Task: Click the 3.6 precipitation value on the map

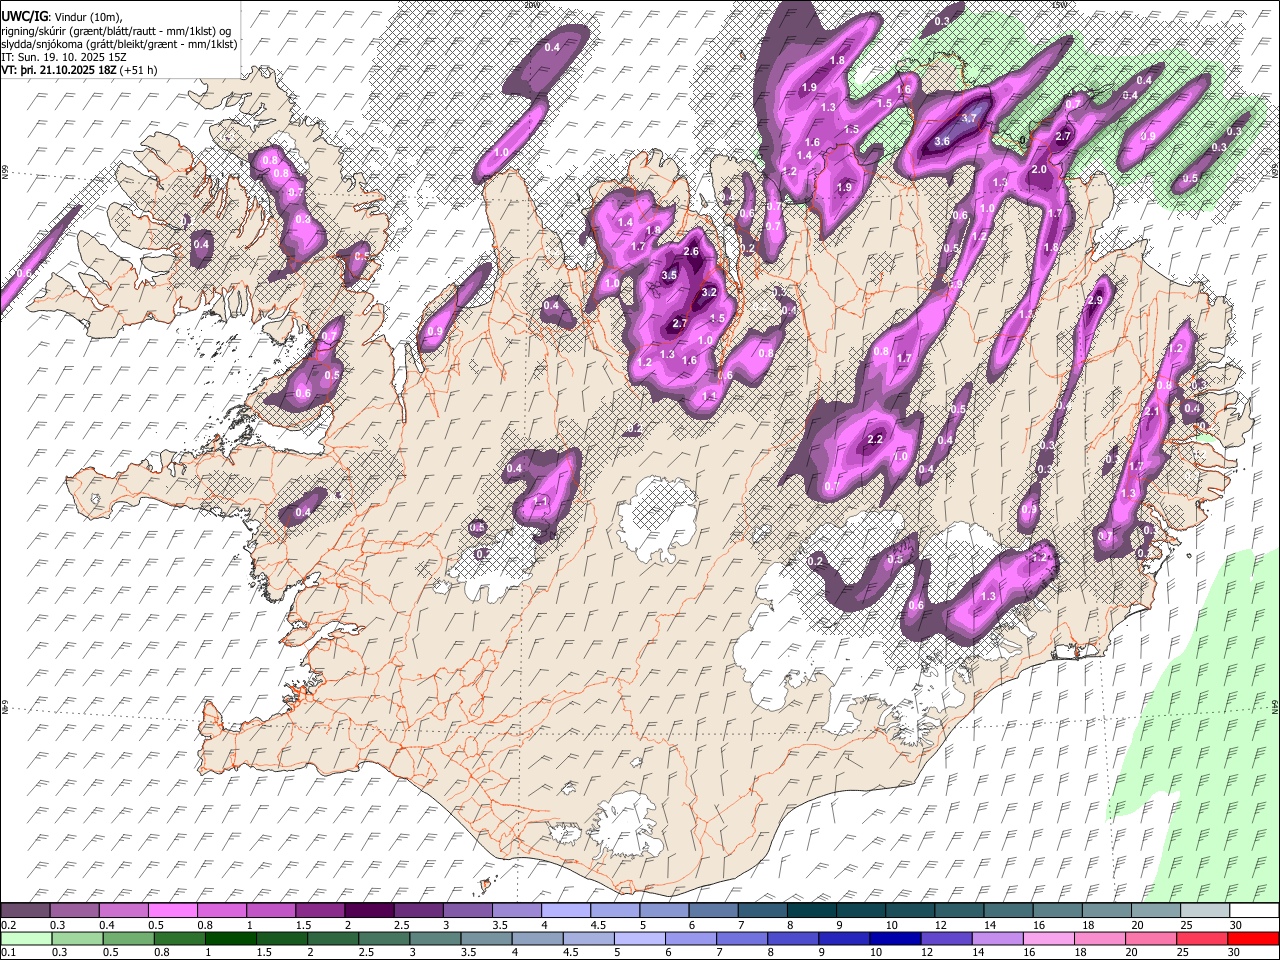Action: click(x=942, y=142)
